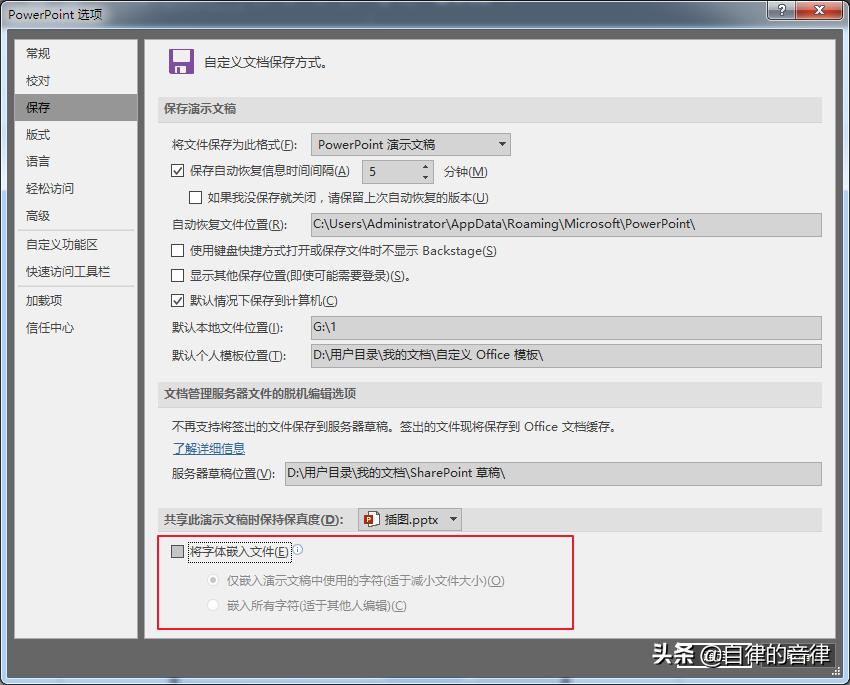This screenshot has width=850, height=685.
Task: Click the 自动恢复文件位置 path field
Action: point(566,224)
